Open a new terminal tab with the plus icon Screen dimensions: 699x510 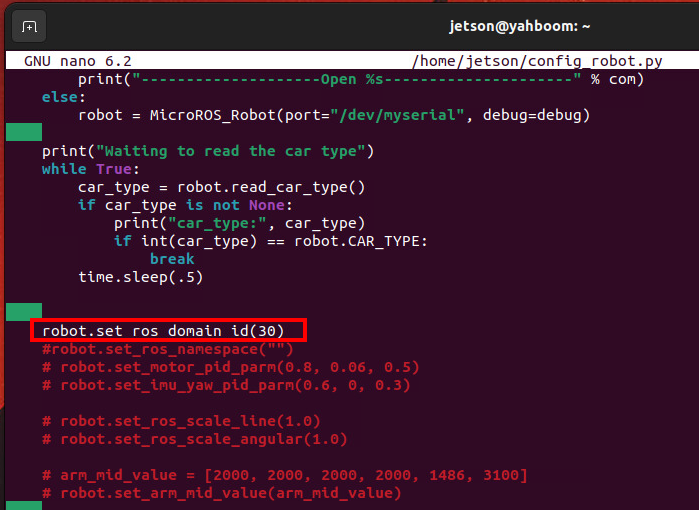[29, 27]
